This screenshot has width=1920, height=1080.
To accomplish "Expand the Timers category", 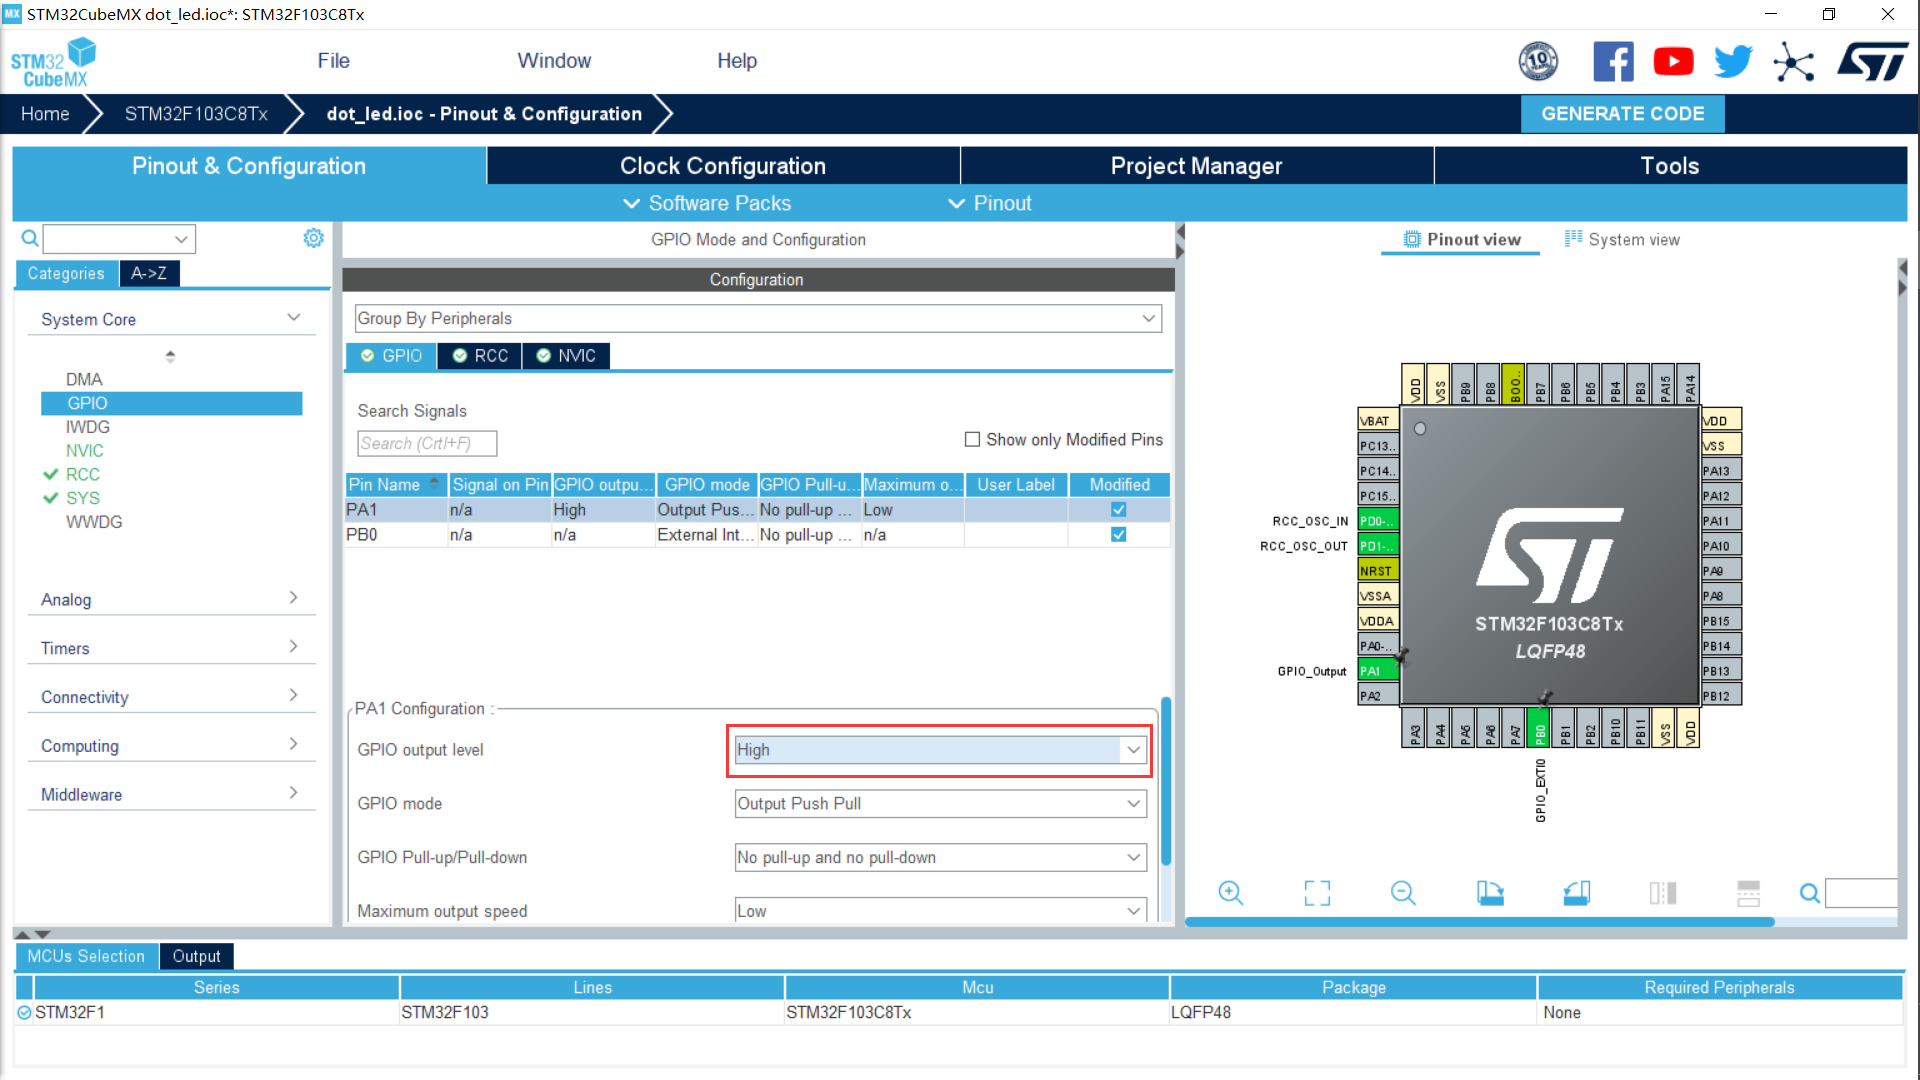I will pos(171,648).
